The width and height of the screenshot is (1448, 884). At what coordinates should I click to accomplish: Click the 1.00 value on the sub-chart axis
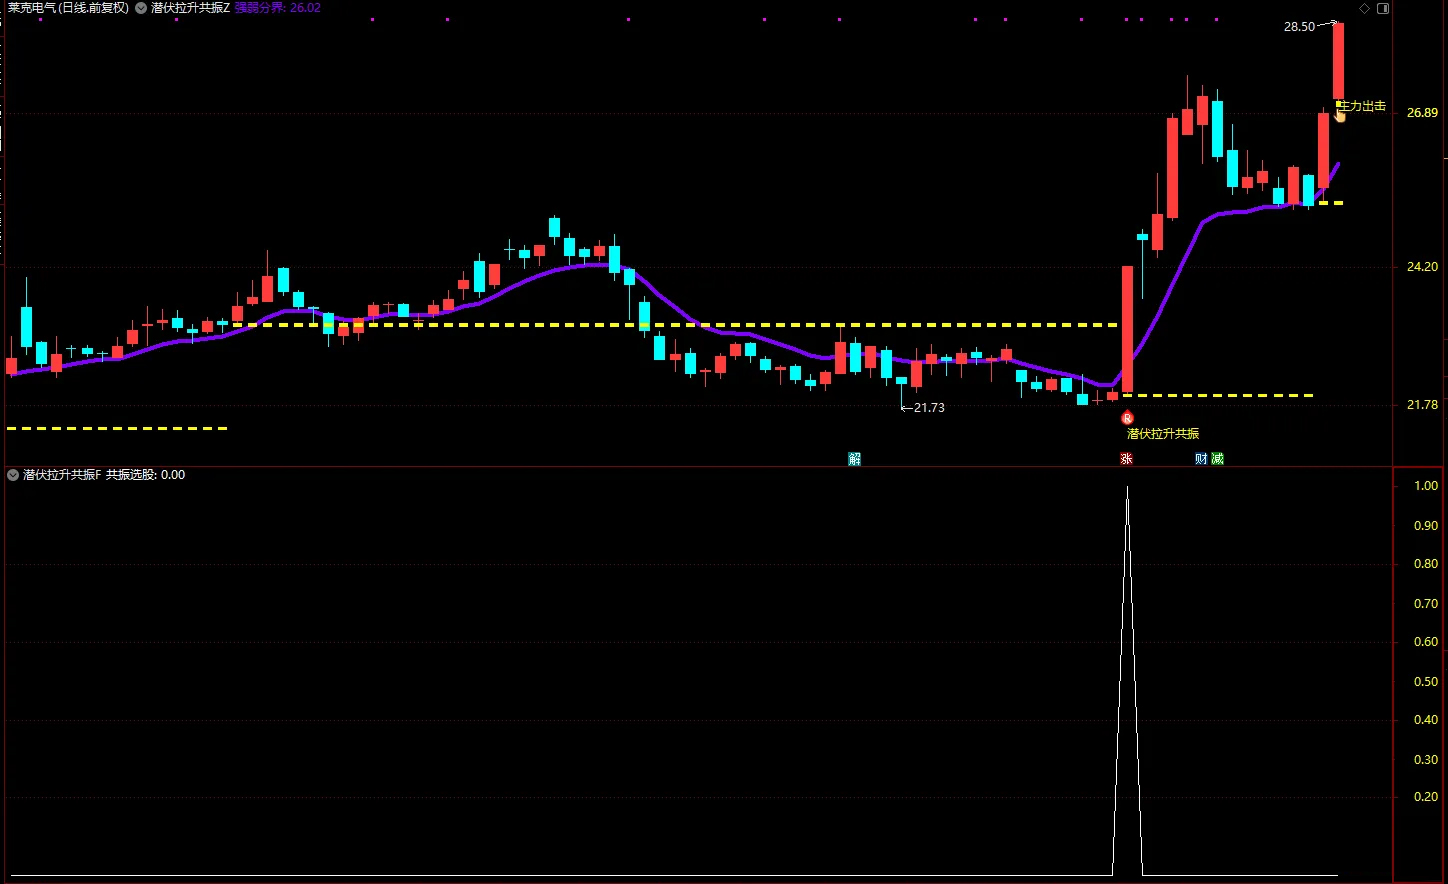[1426, 486]
